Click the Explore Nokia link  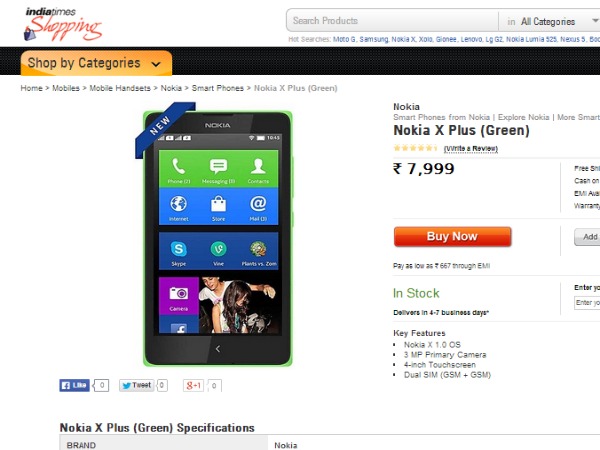click(526, 118)
